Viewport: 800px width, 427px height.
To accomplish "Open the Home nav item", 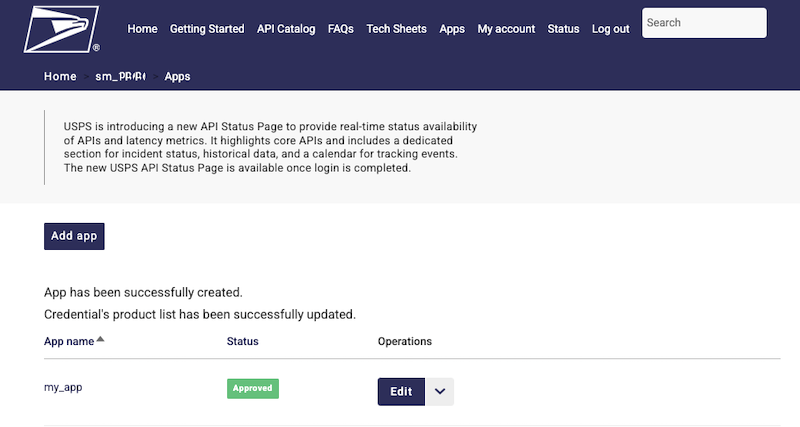I will [x=142, y=29].
